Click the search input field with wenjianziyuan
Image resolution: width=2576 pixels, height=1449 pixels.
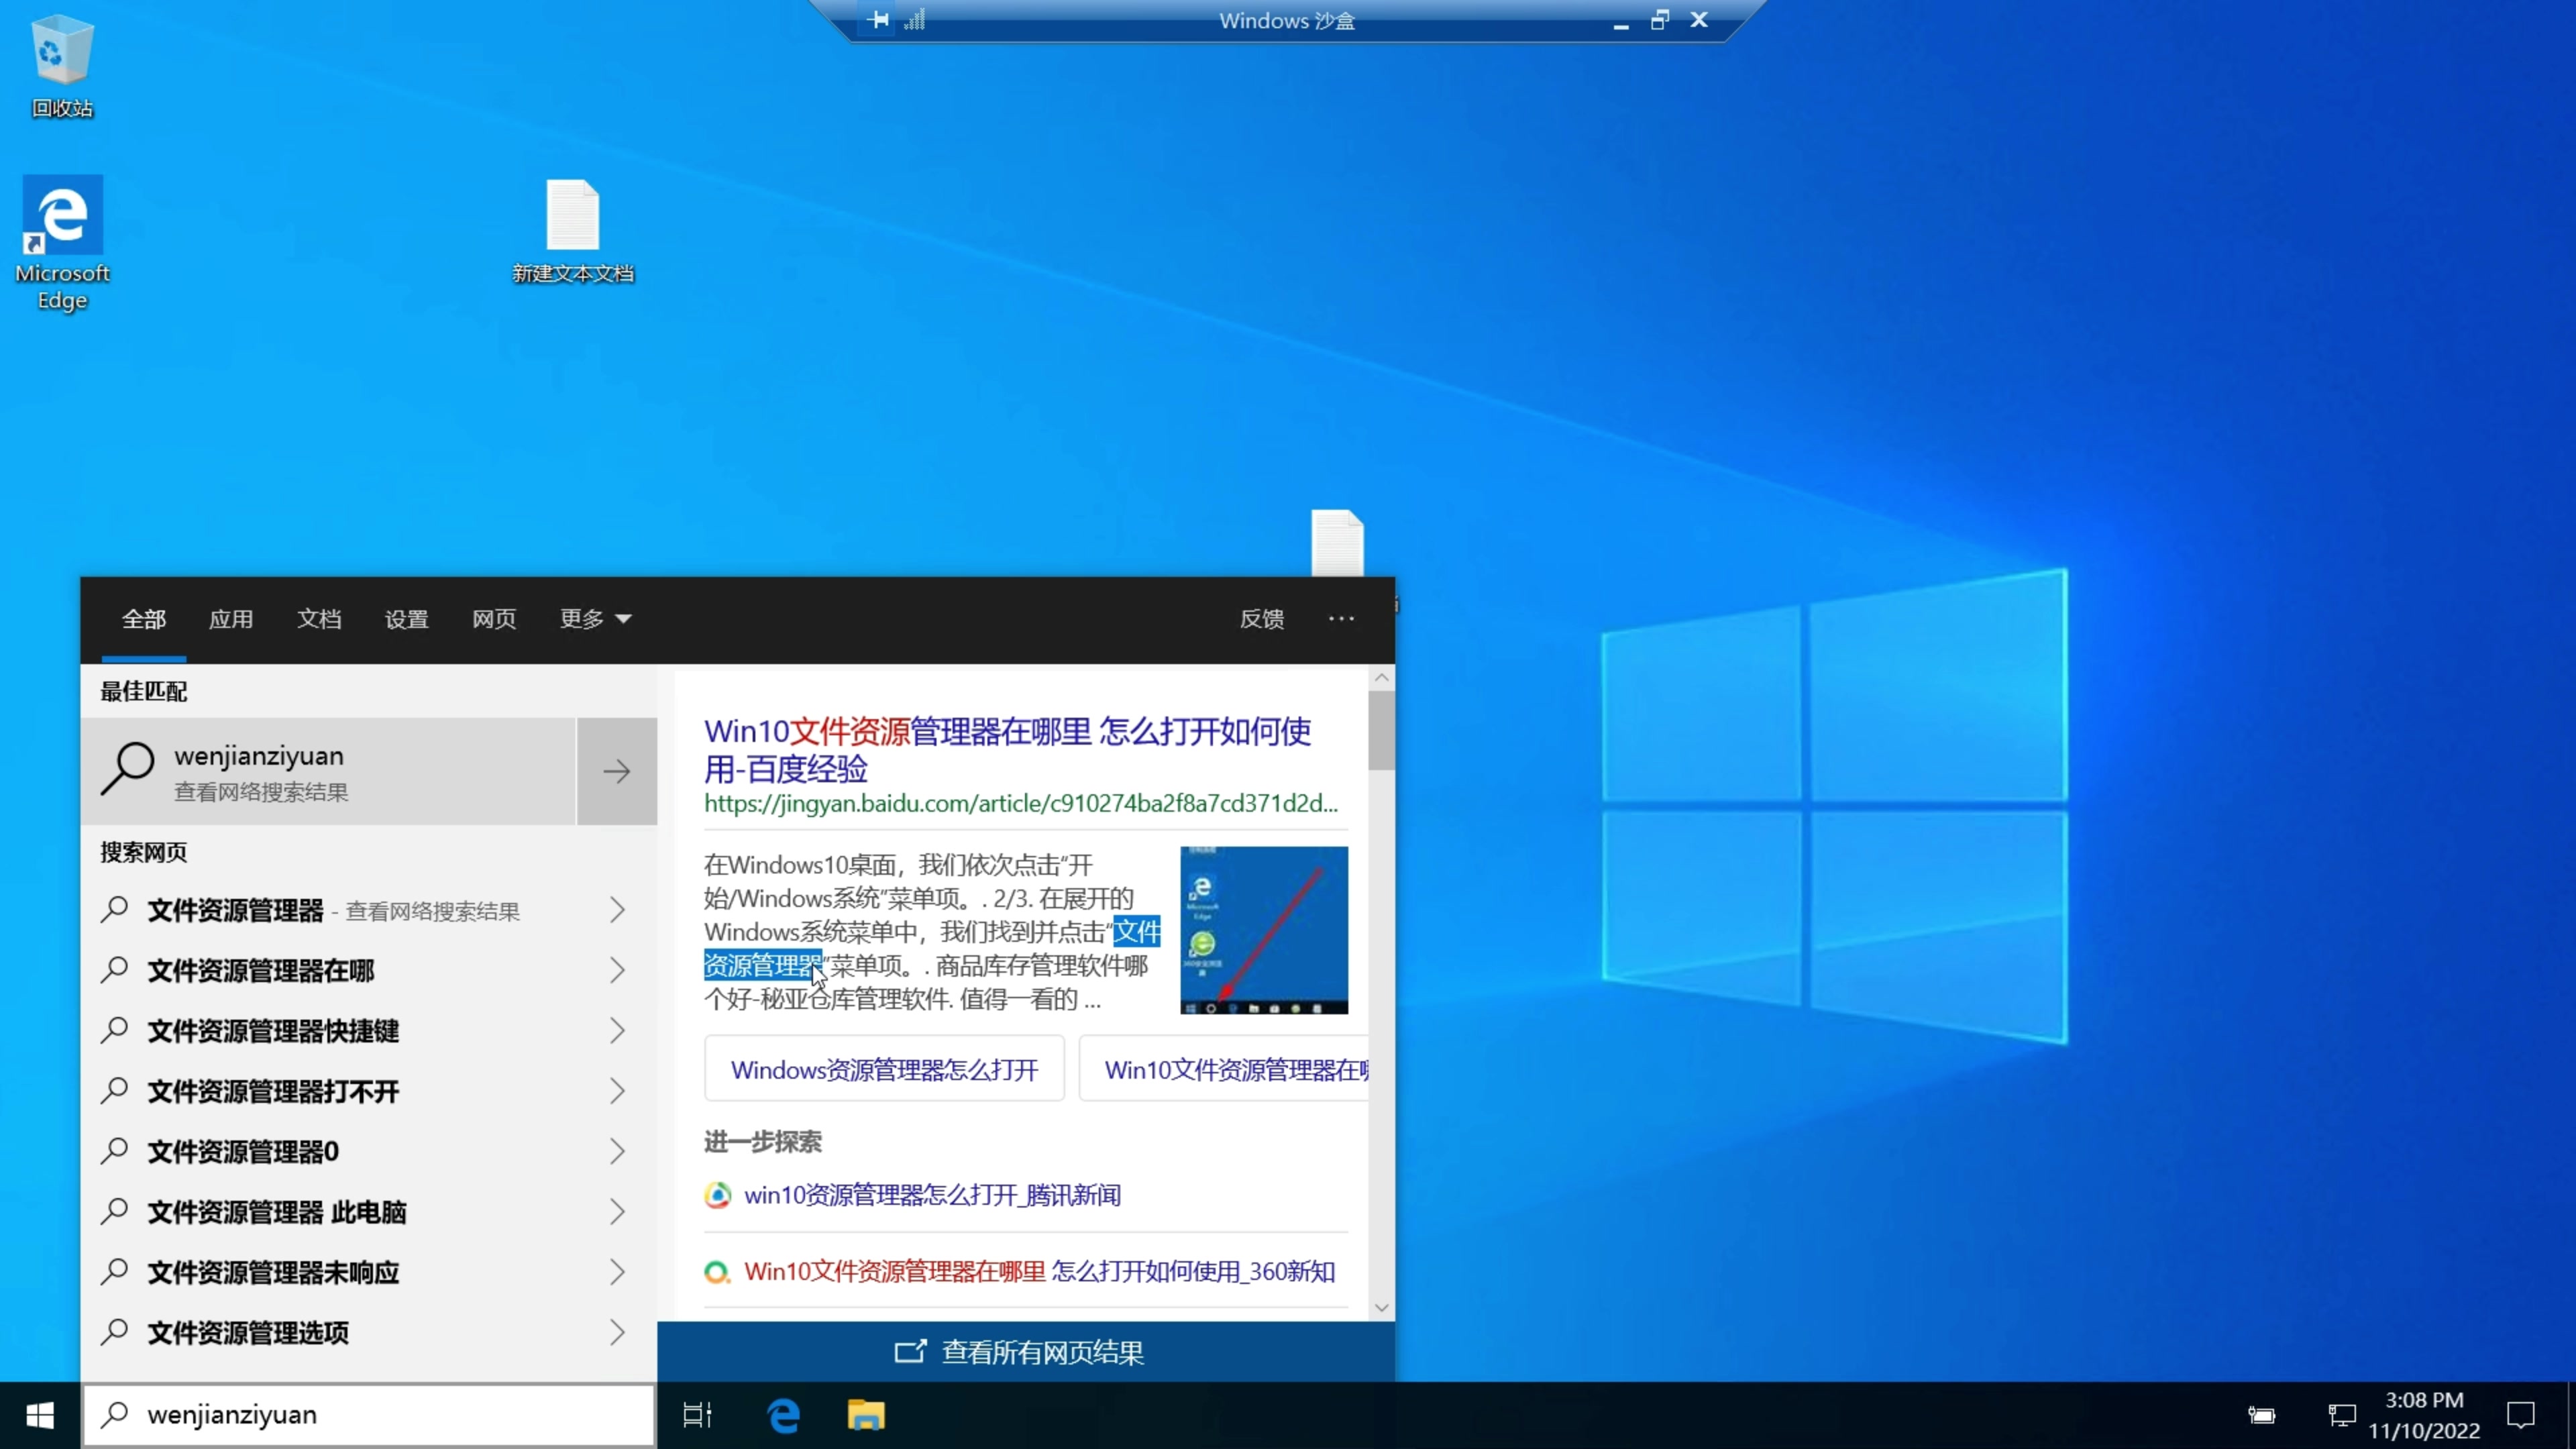click(369, 1415)
